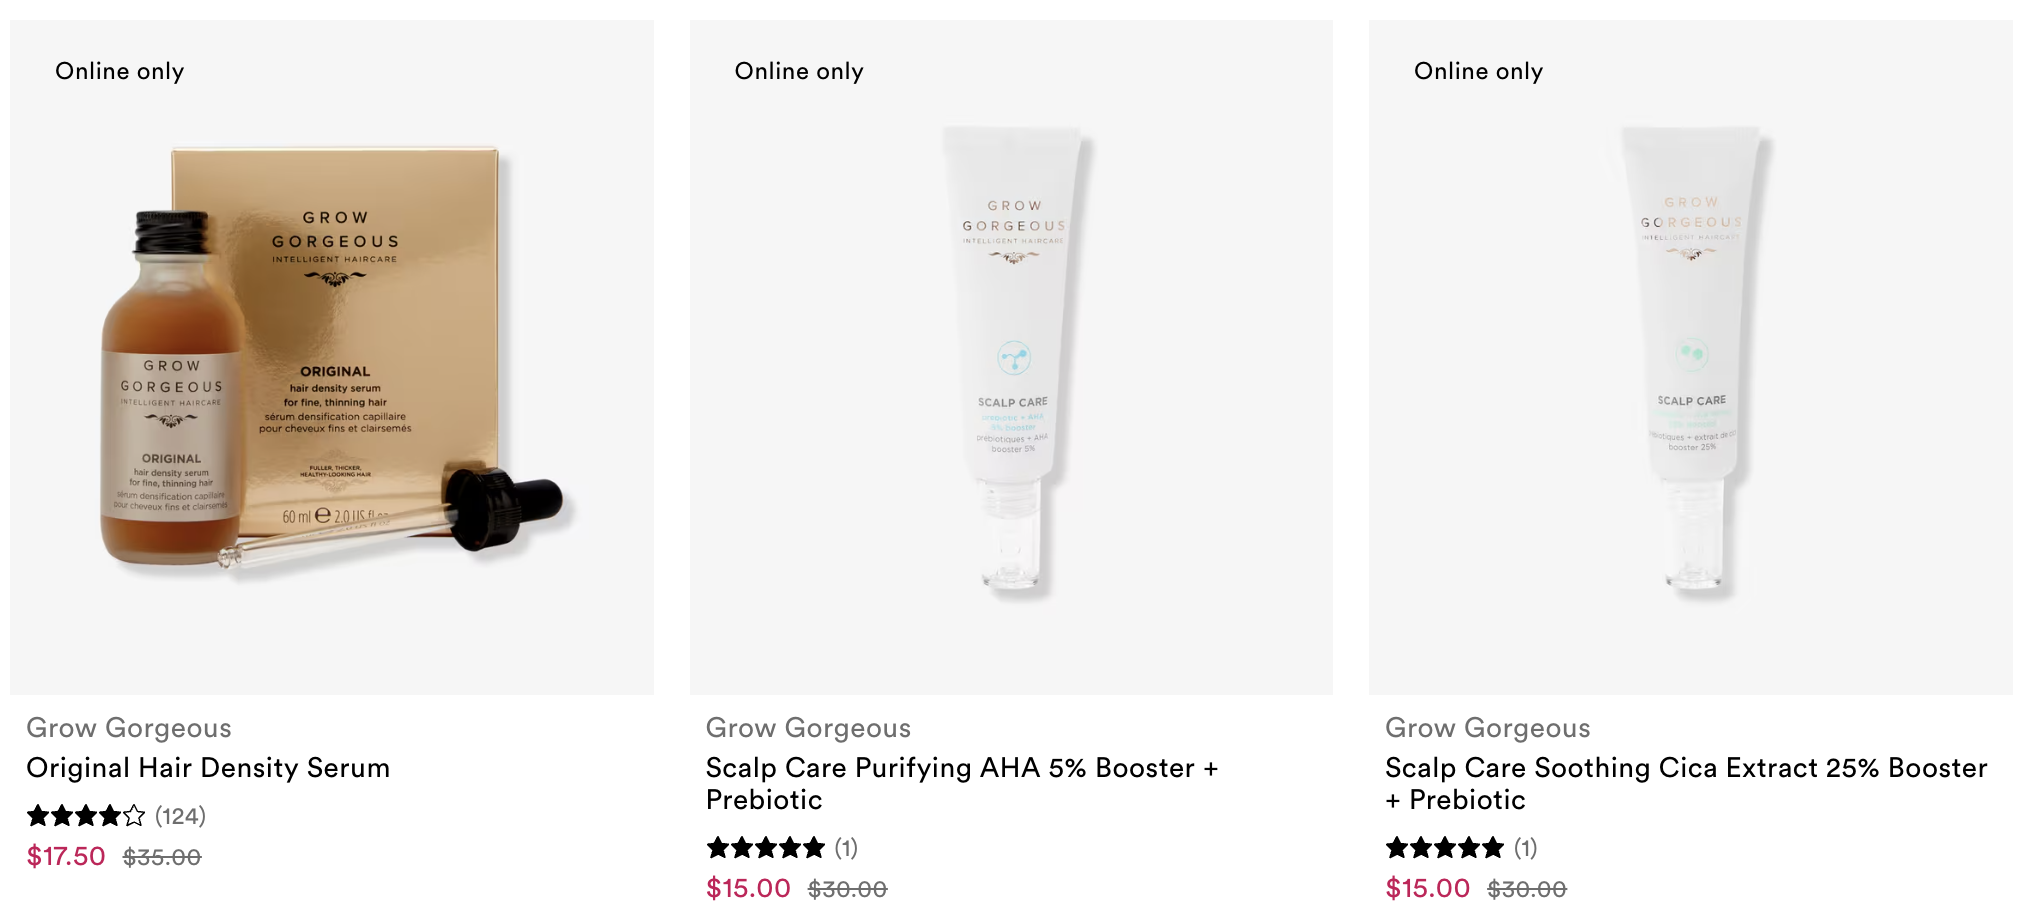Click the four-star rating of Hair Density Serum
This screenshot has width=2018, height=904.
point(86,816)
